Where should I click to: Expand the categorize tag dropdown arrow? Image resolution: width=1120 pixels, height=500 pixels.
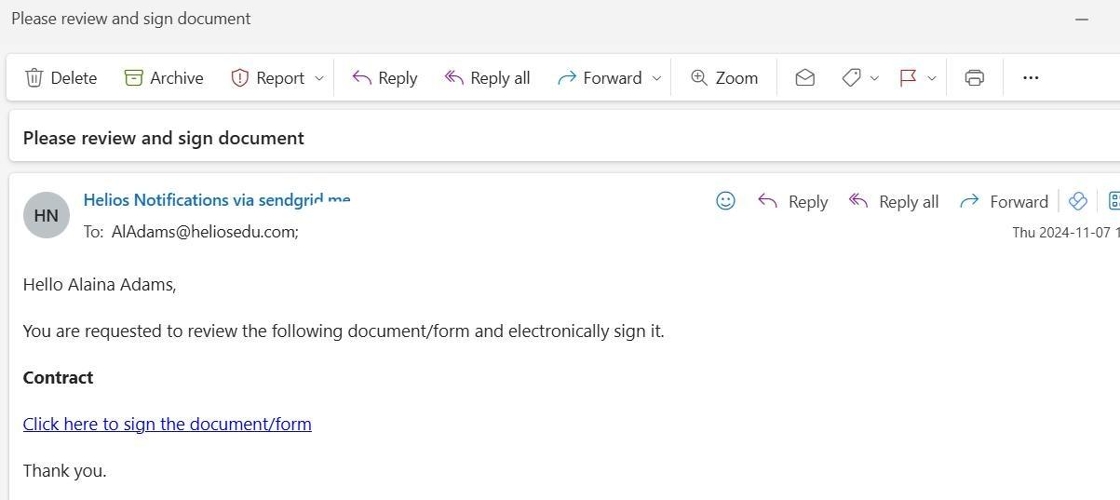(x=875, y=78)
